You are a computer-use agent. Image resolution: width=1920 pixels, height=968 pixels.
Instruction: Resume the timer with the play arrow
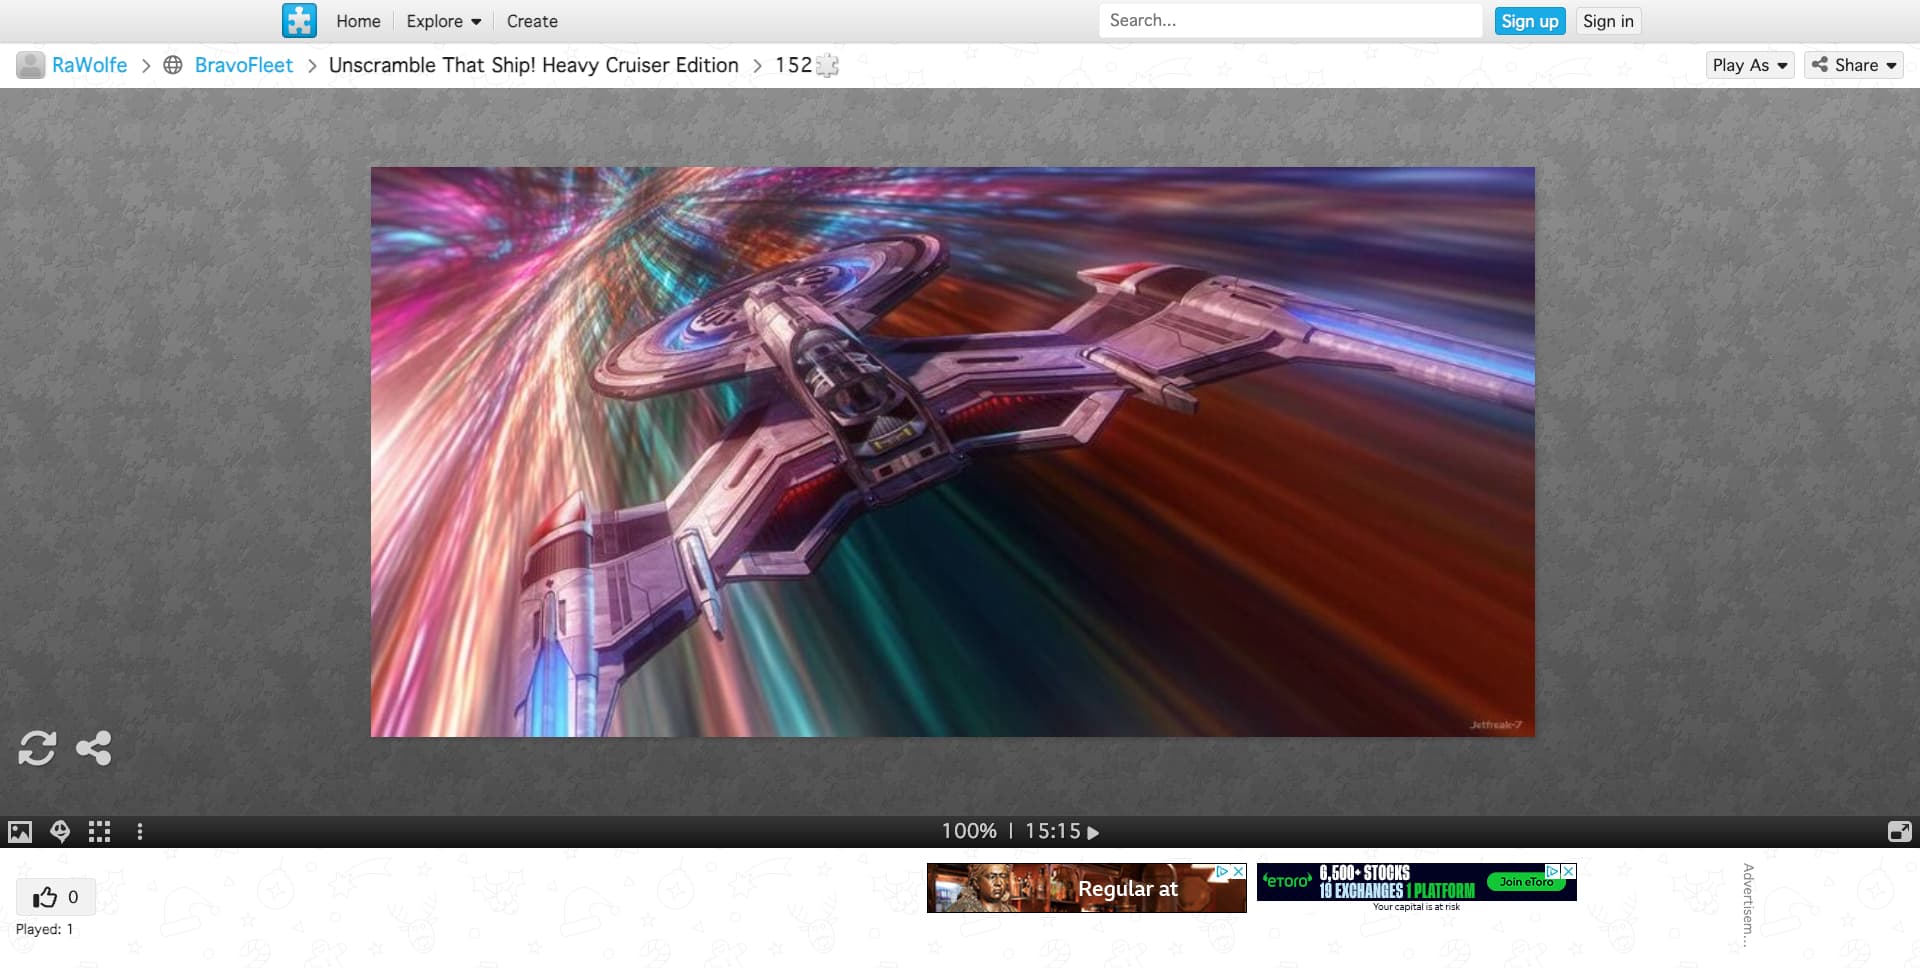(x=1093, y=832)
